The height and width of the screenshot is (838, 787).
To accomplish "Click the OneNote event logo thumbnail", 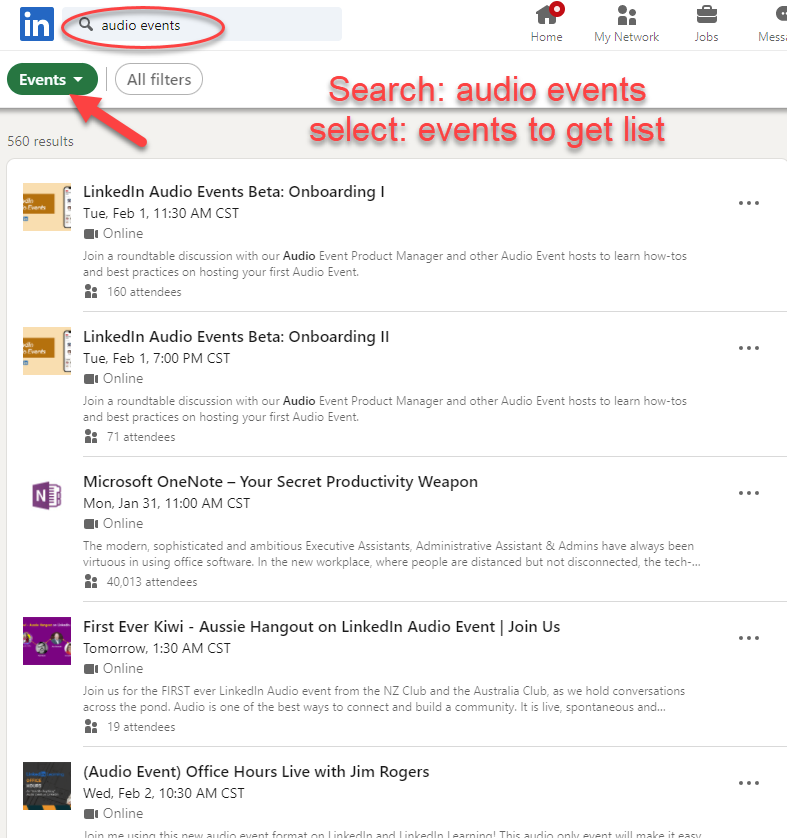I will coord(47,496).
